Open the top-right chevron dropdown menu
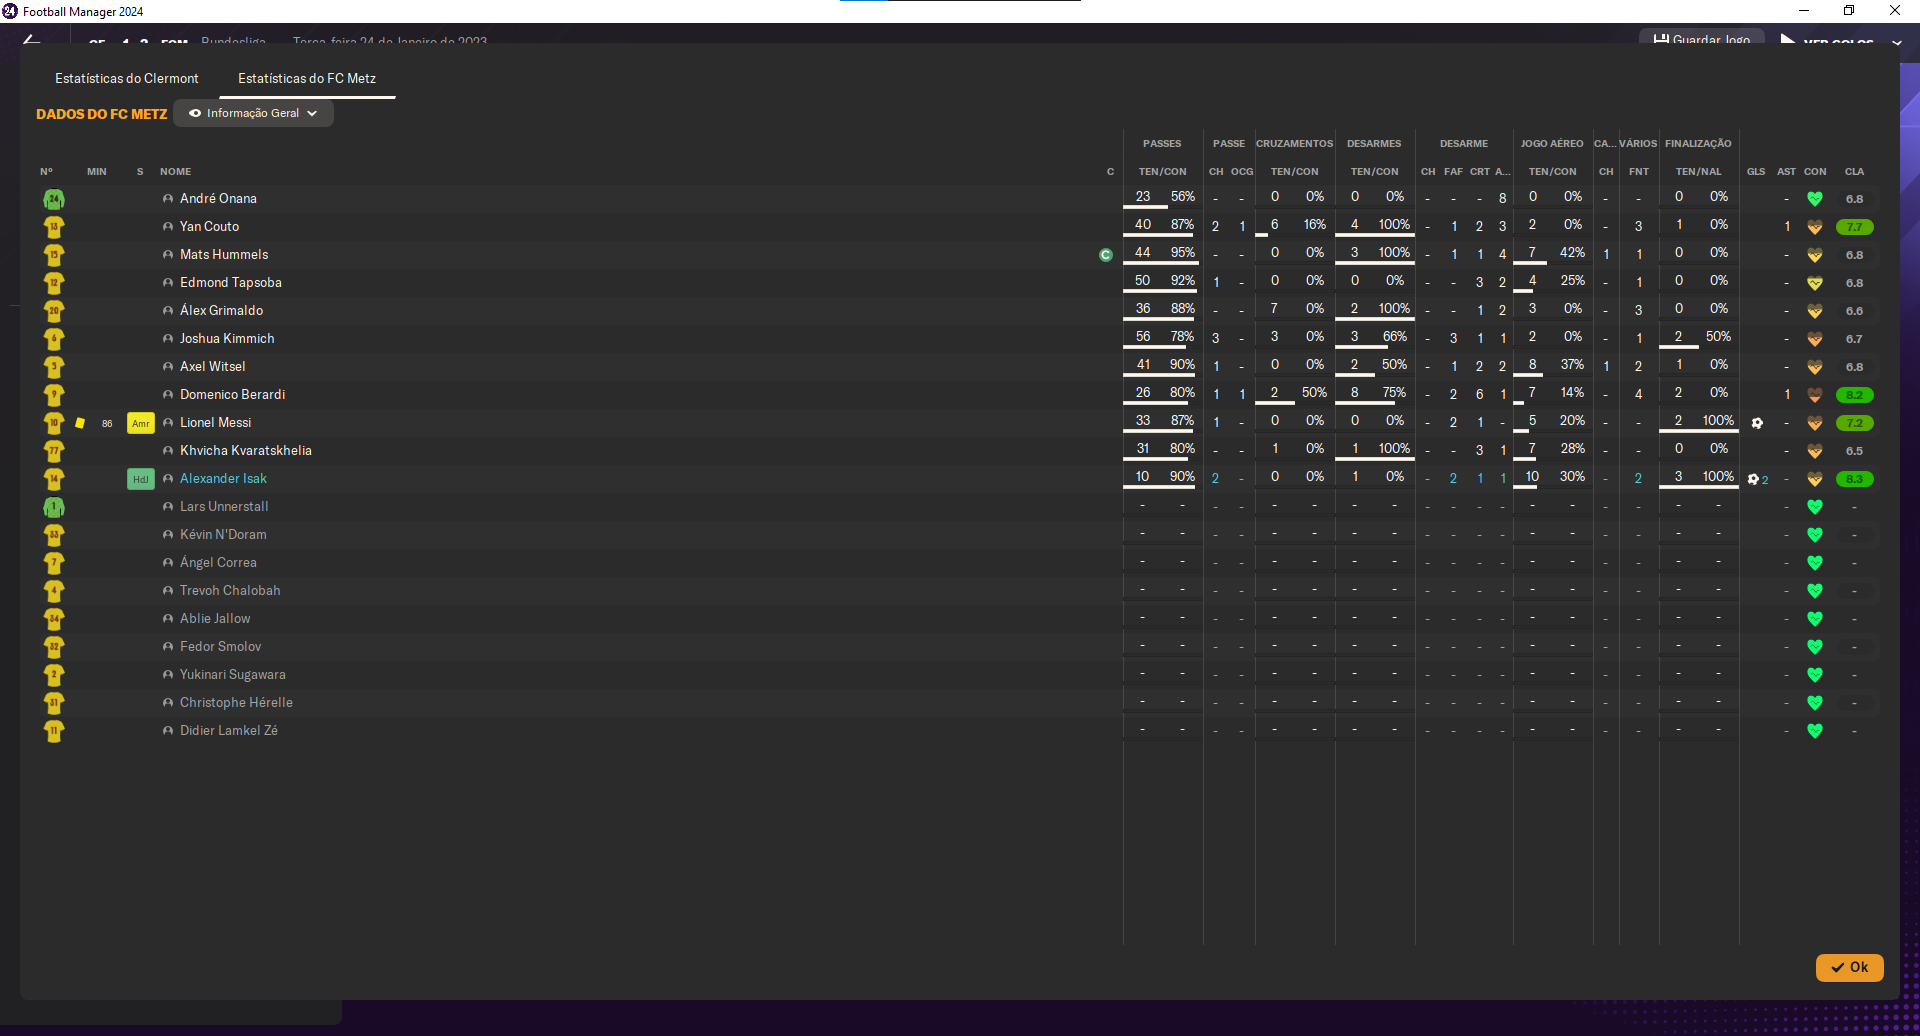 (1897, 42)
